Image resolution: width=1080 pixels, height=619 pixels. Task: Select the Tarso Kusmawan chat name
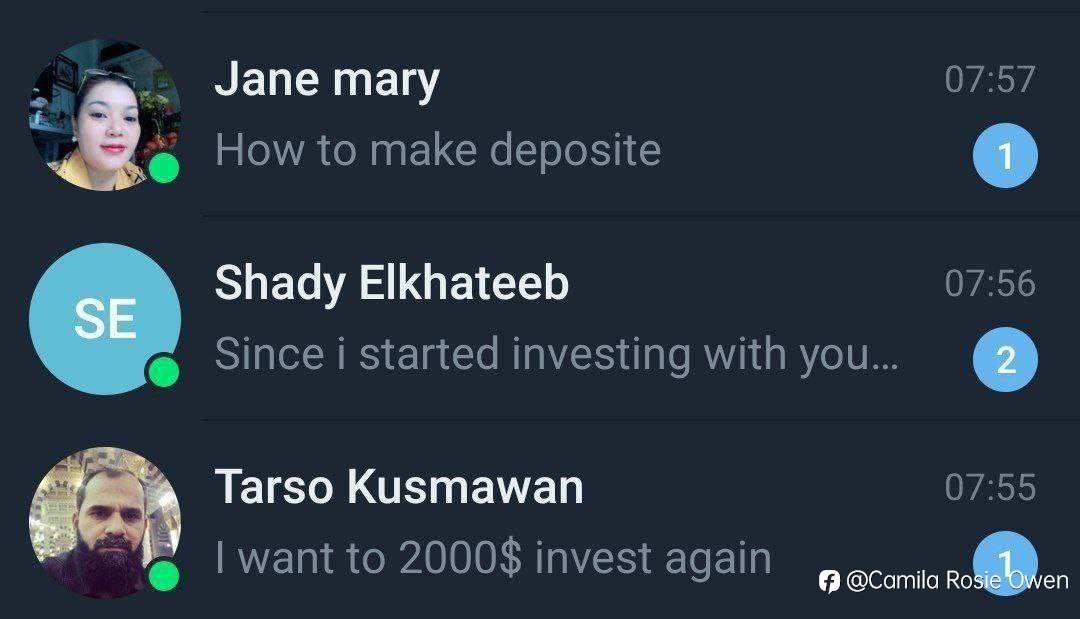click(x=399, y=487)
